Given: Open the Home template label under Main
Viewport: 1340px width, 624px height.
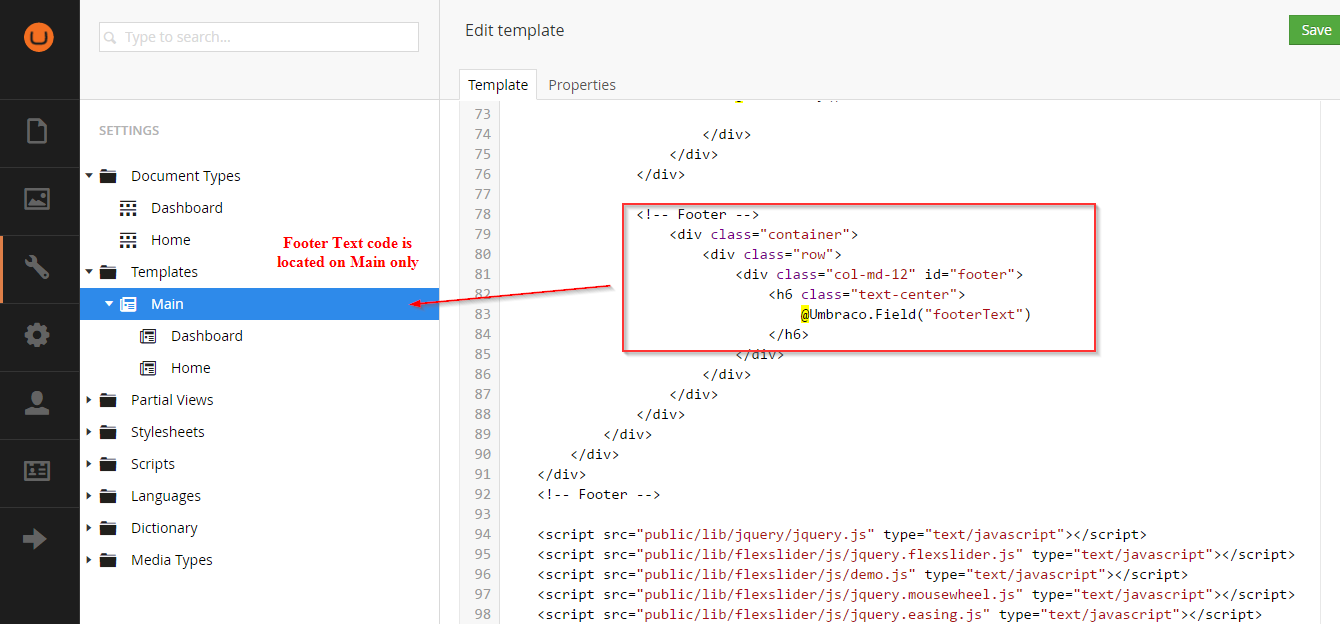Looking at the screenshot, I should click(x=191, y=368).
